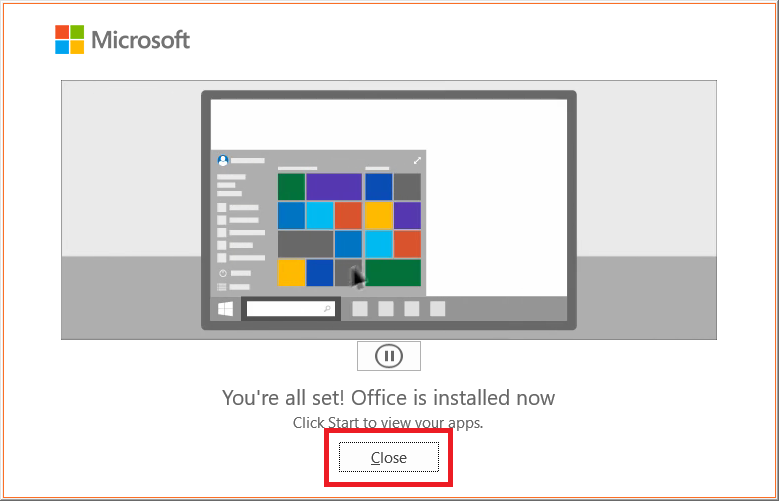Click the mouse cursor graphic in the illustration
This screenshot has width=779, height=501.
coord(357,275)
